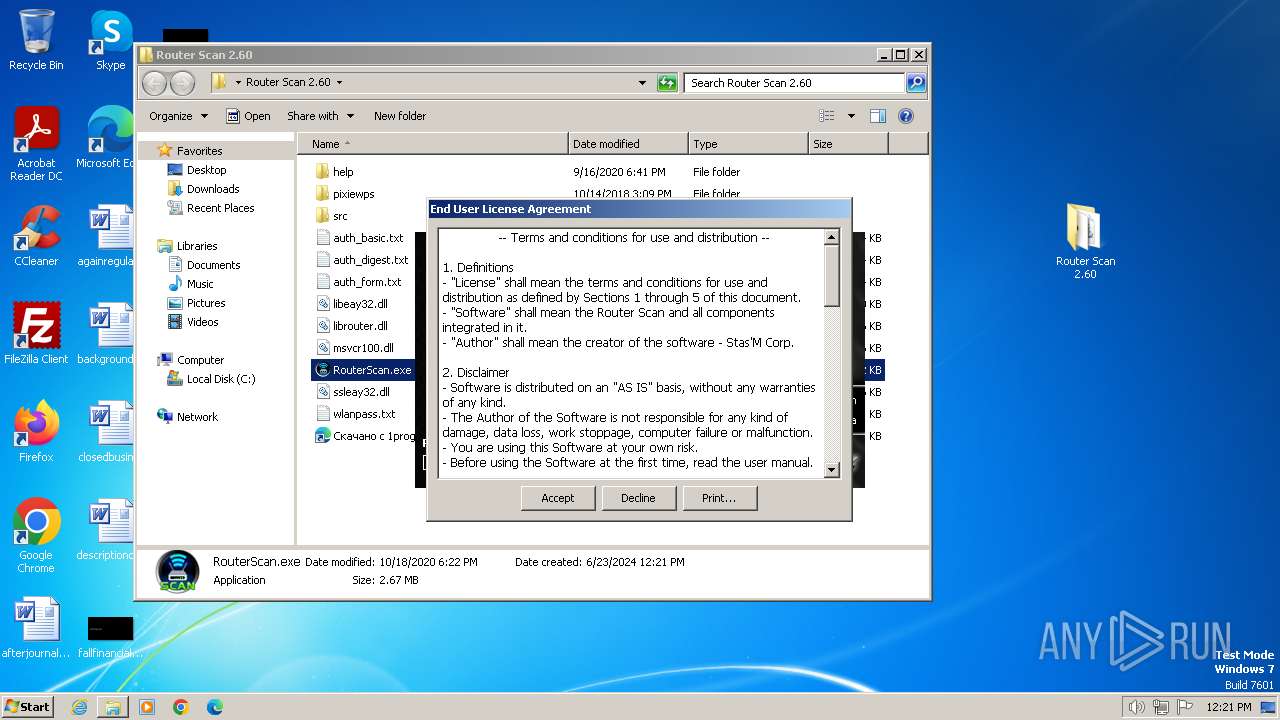Click the back navigation arrow in Explorer
The image size is (1280, 720).
tap(155, 83)
